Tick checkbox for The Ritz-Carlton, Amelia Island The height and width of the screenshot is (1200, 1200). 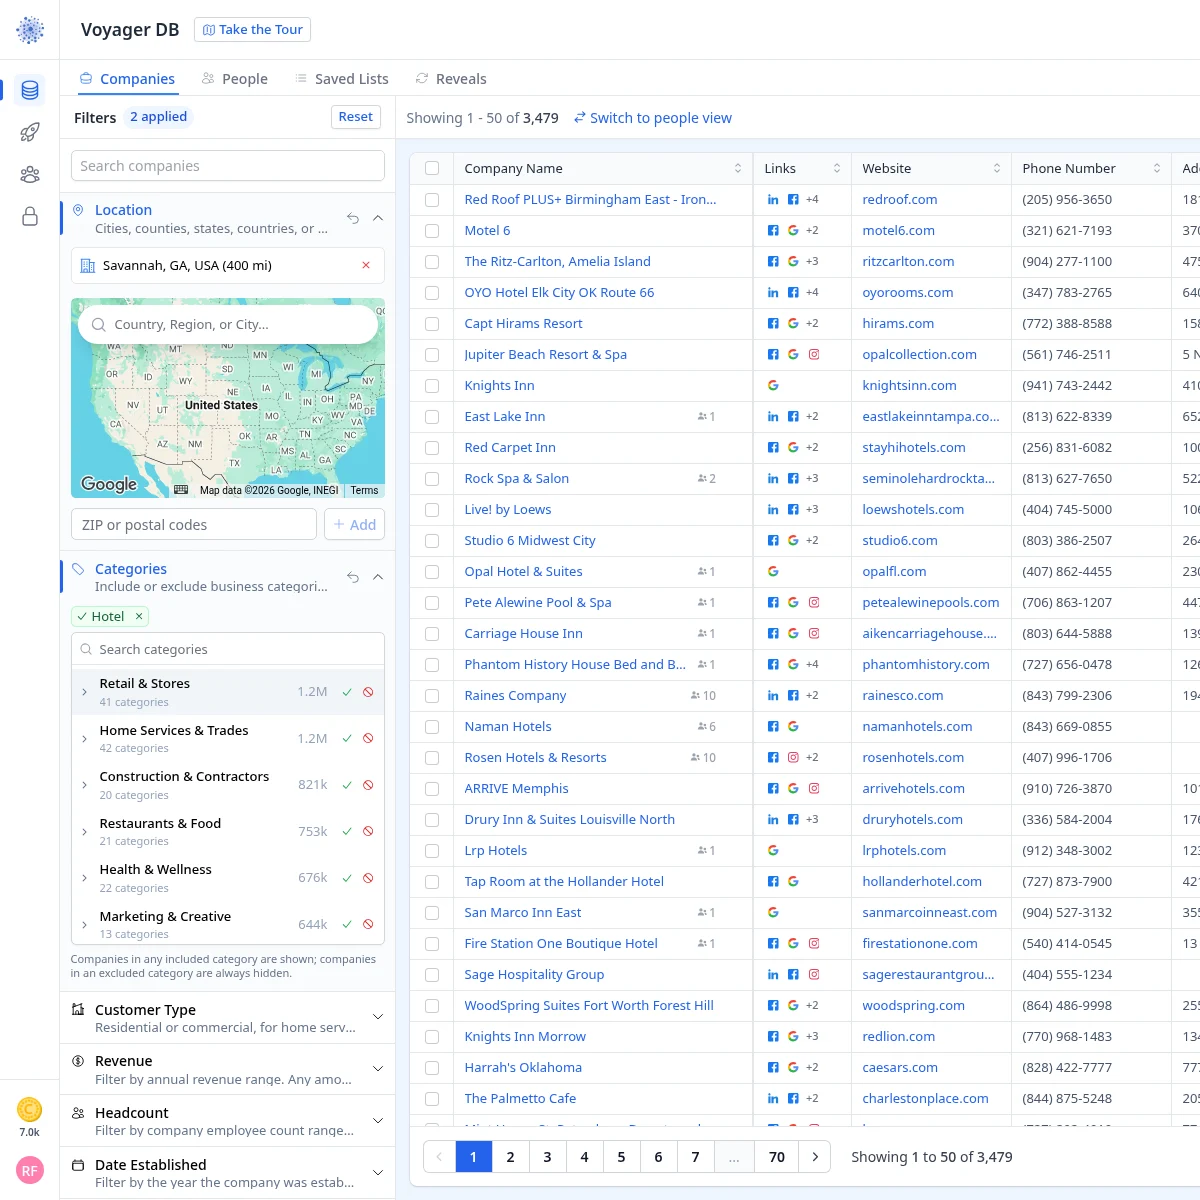point(432,262)
